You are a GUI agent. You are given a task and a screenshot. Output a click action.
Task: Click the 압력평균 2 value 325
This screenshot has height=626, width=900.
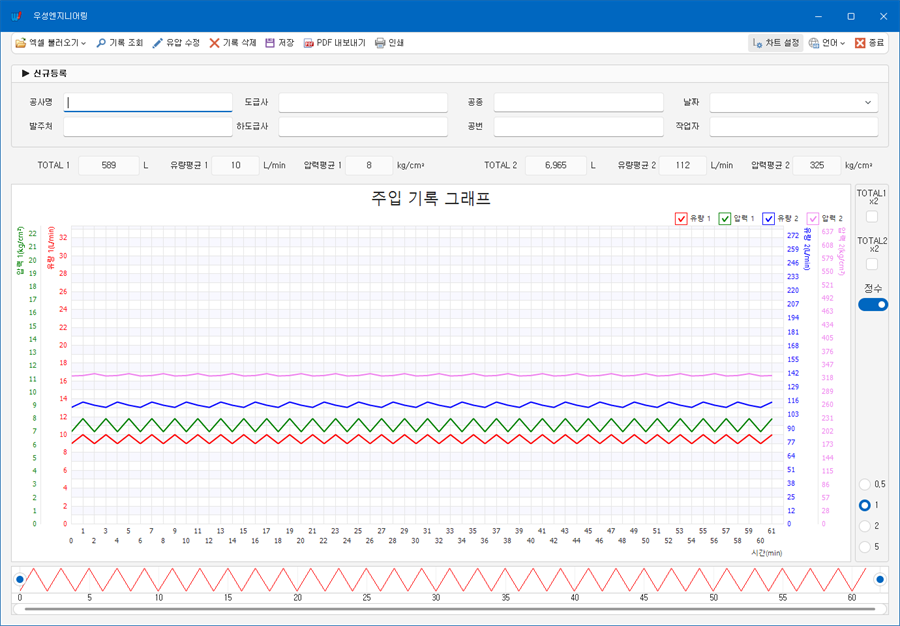(x=817, y=165)
